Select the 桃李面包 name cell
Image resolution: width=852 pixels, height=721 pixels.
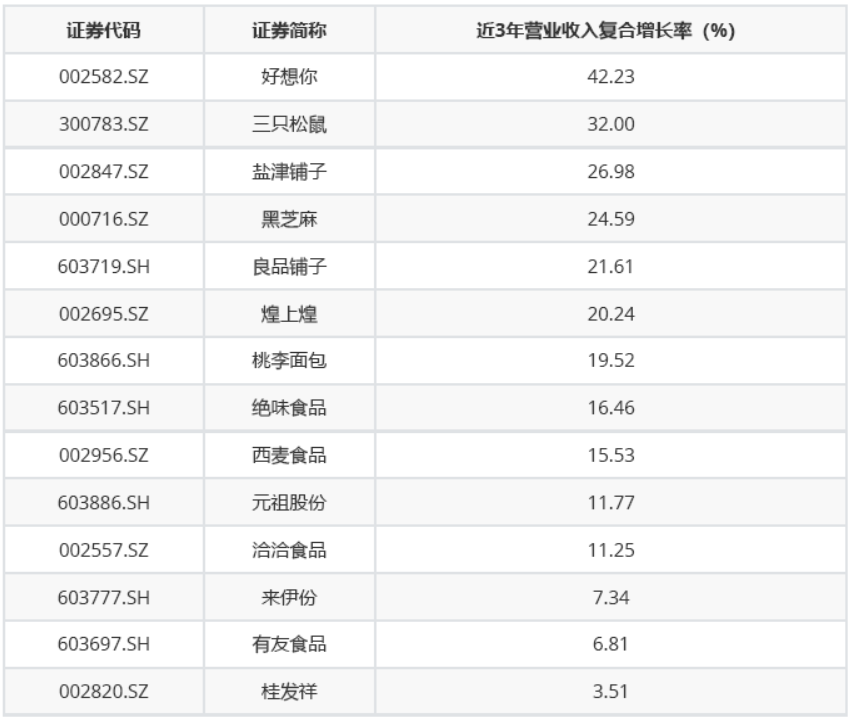click(289, 360)
